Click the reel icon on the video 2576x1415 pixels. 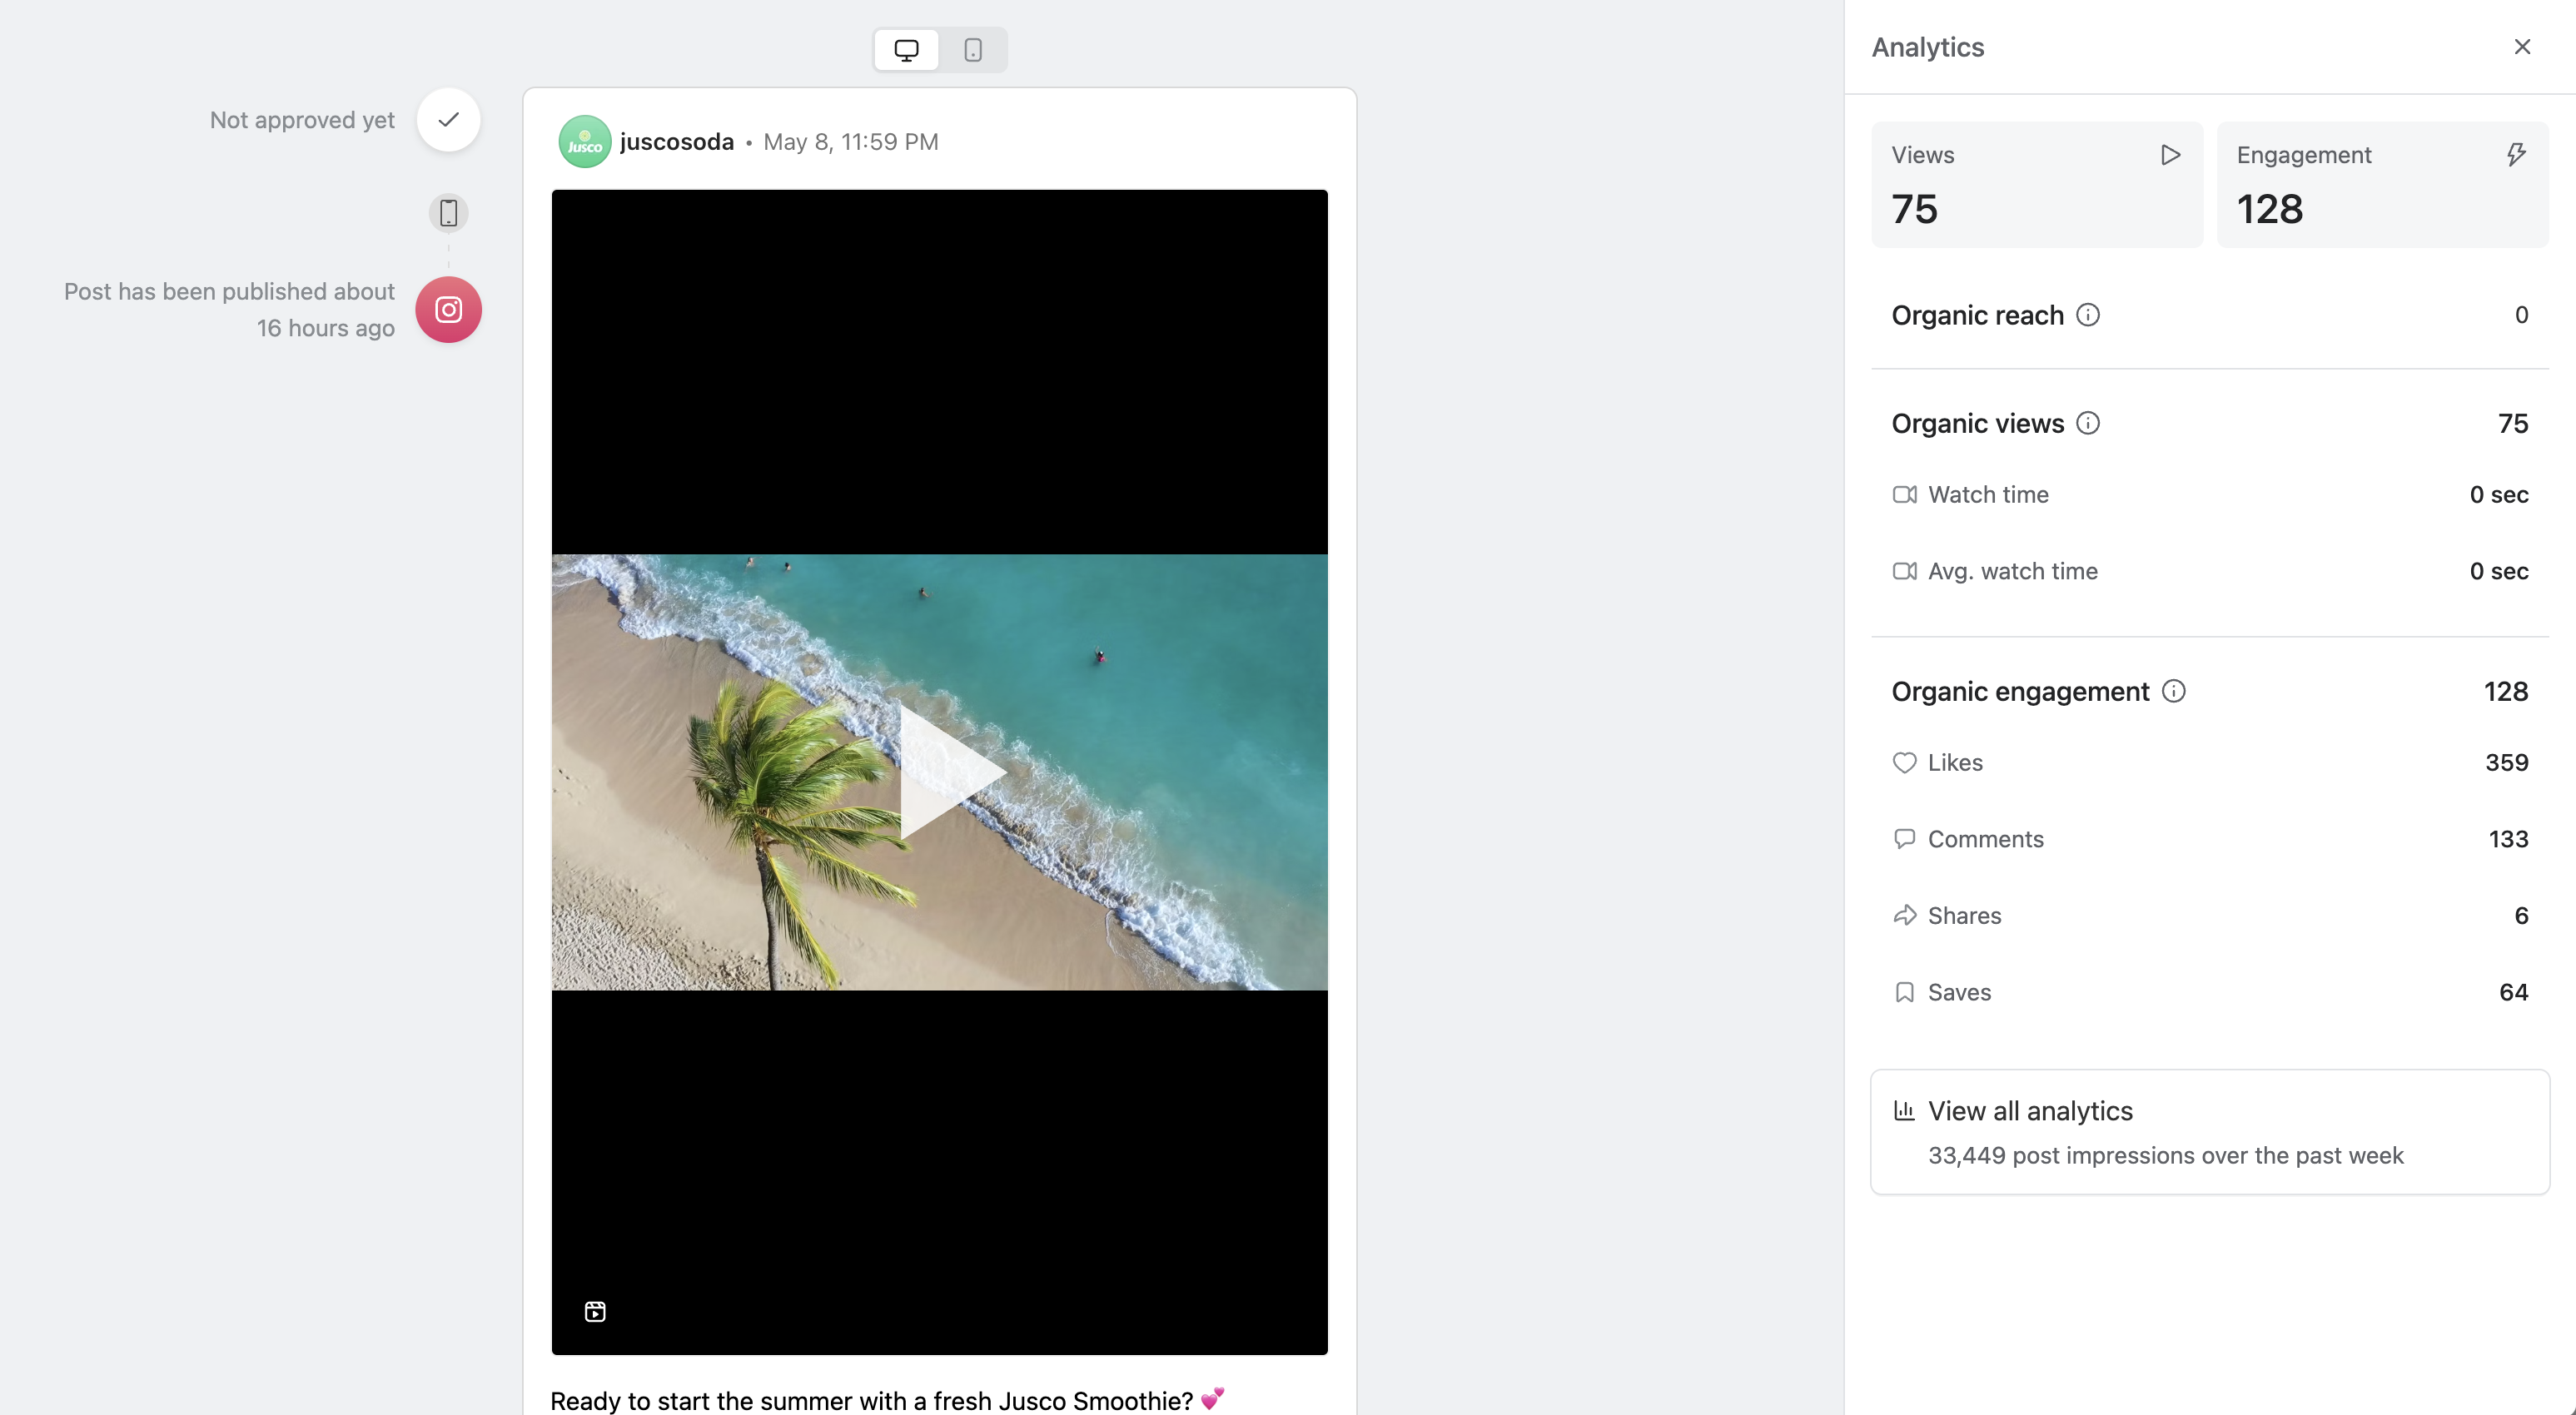(595, 1311)
